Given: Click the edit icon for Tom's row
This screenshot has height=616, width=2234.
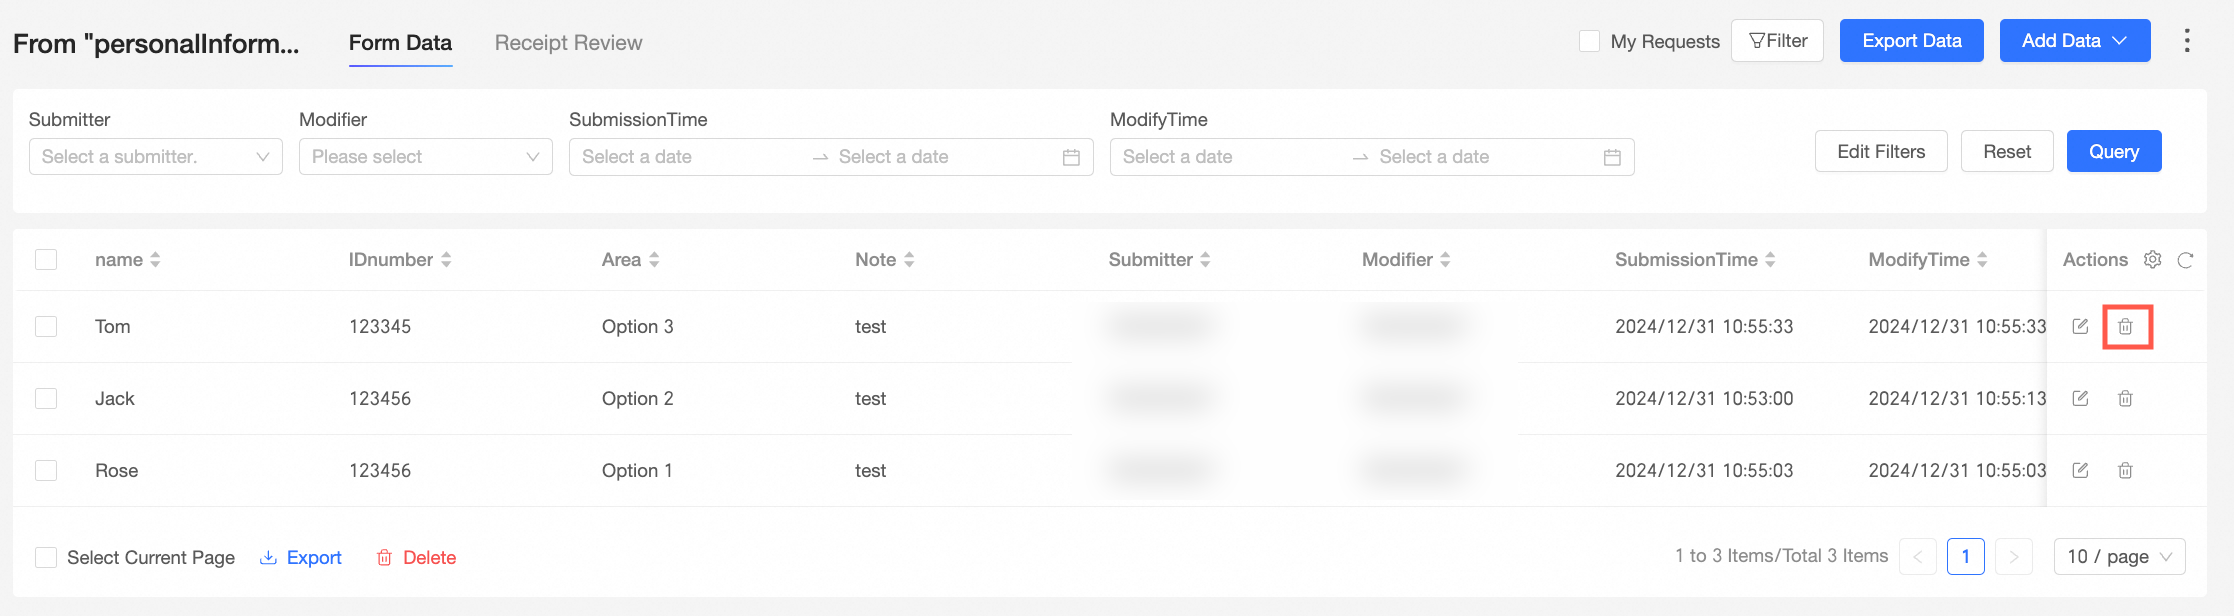Looking at the screenshot, I should click(2080, 327).
